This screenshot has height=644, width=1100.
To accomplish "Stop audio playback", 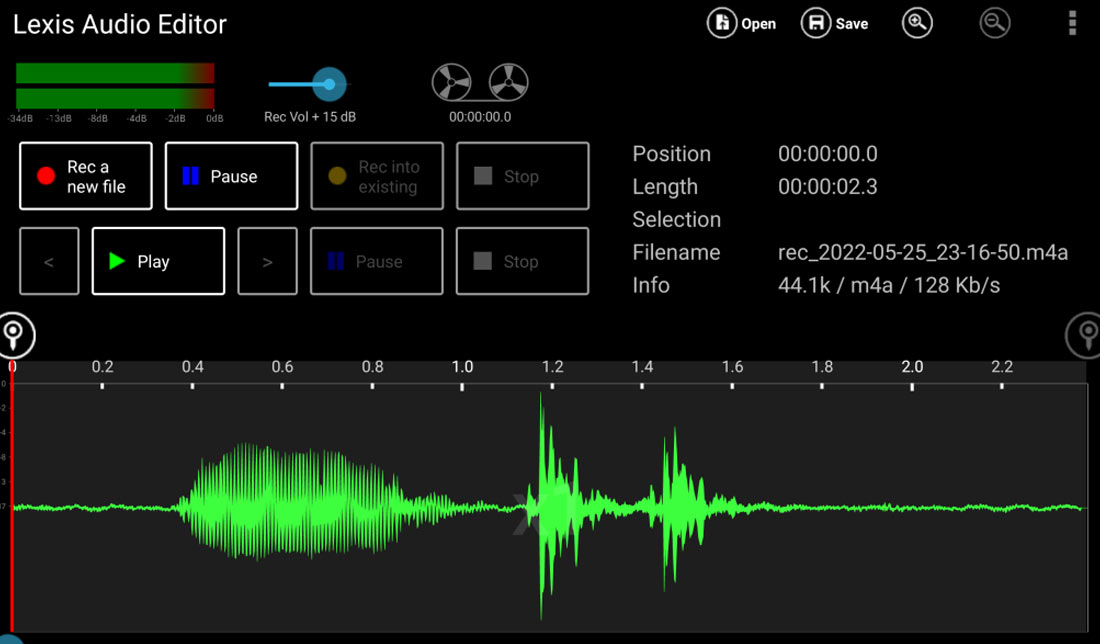I will coord(522,261).
